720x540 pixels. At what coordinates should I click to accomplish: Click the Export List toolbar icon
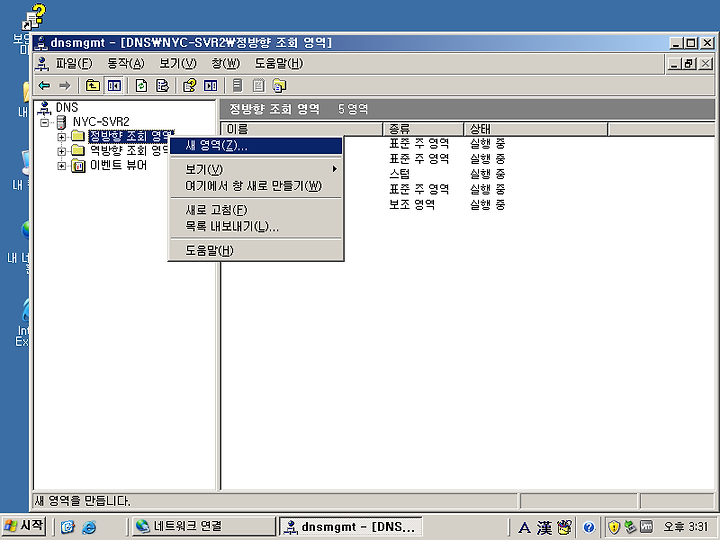click(162, 85)
